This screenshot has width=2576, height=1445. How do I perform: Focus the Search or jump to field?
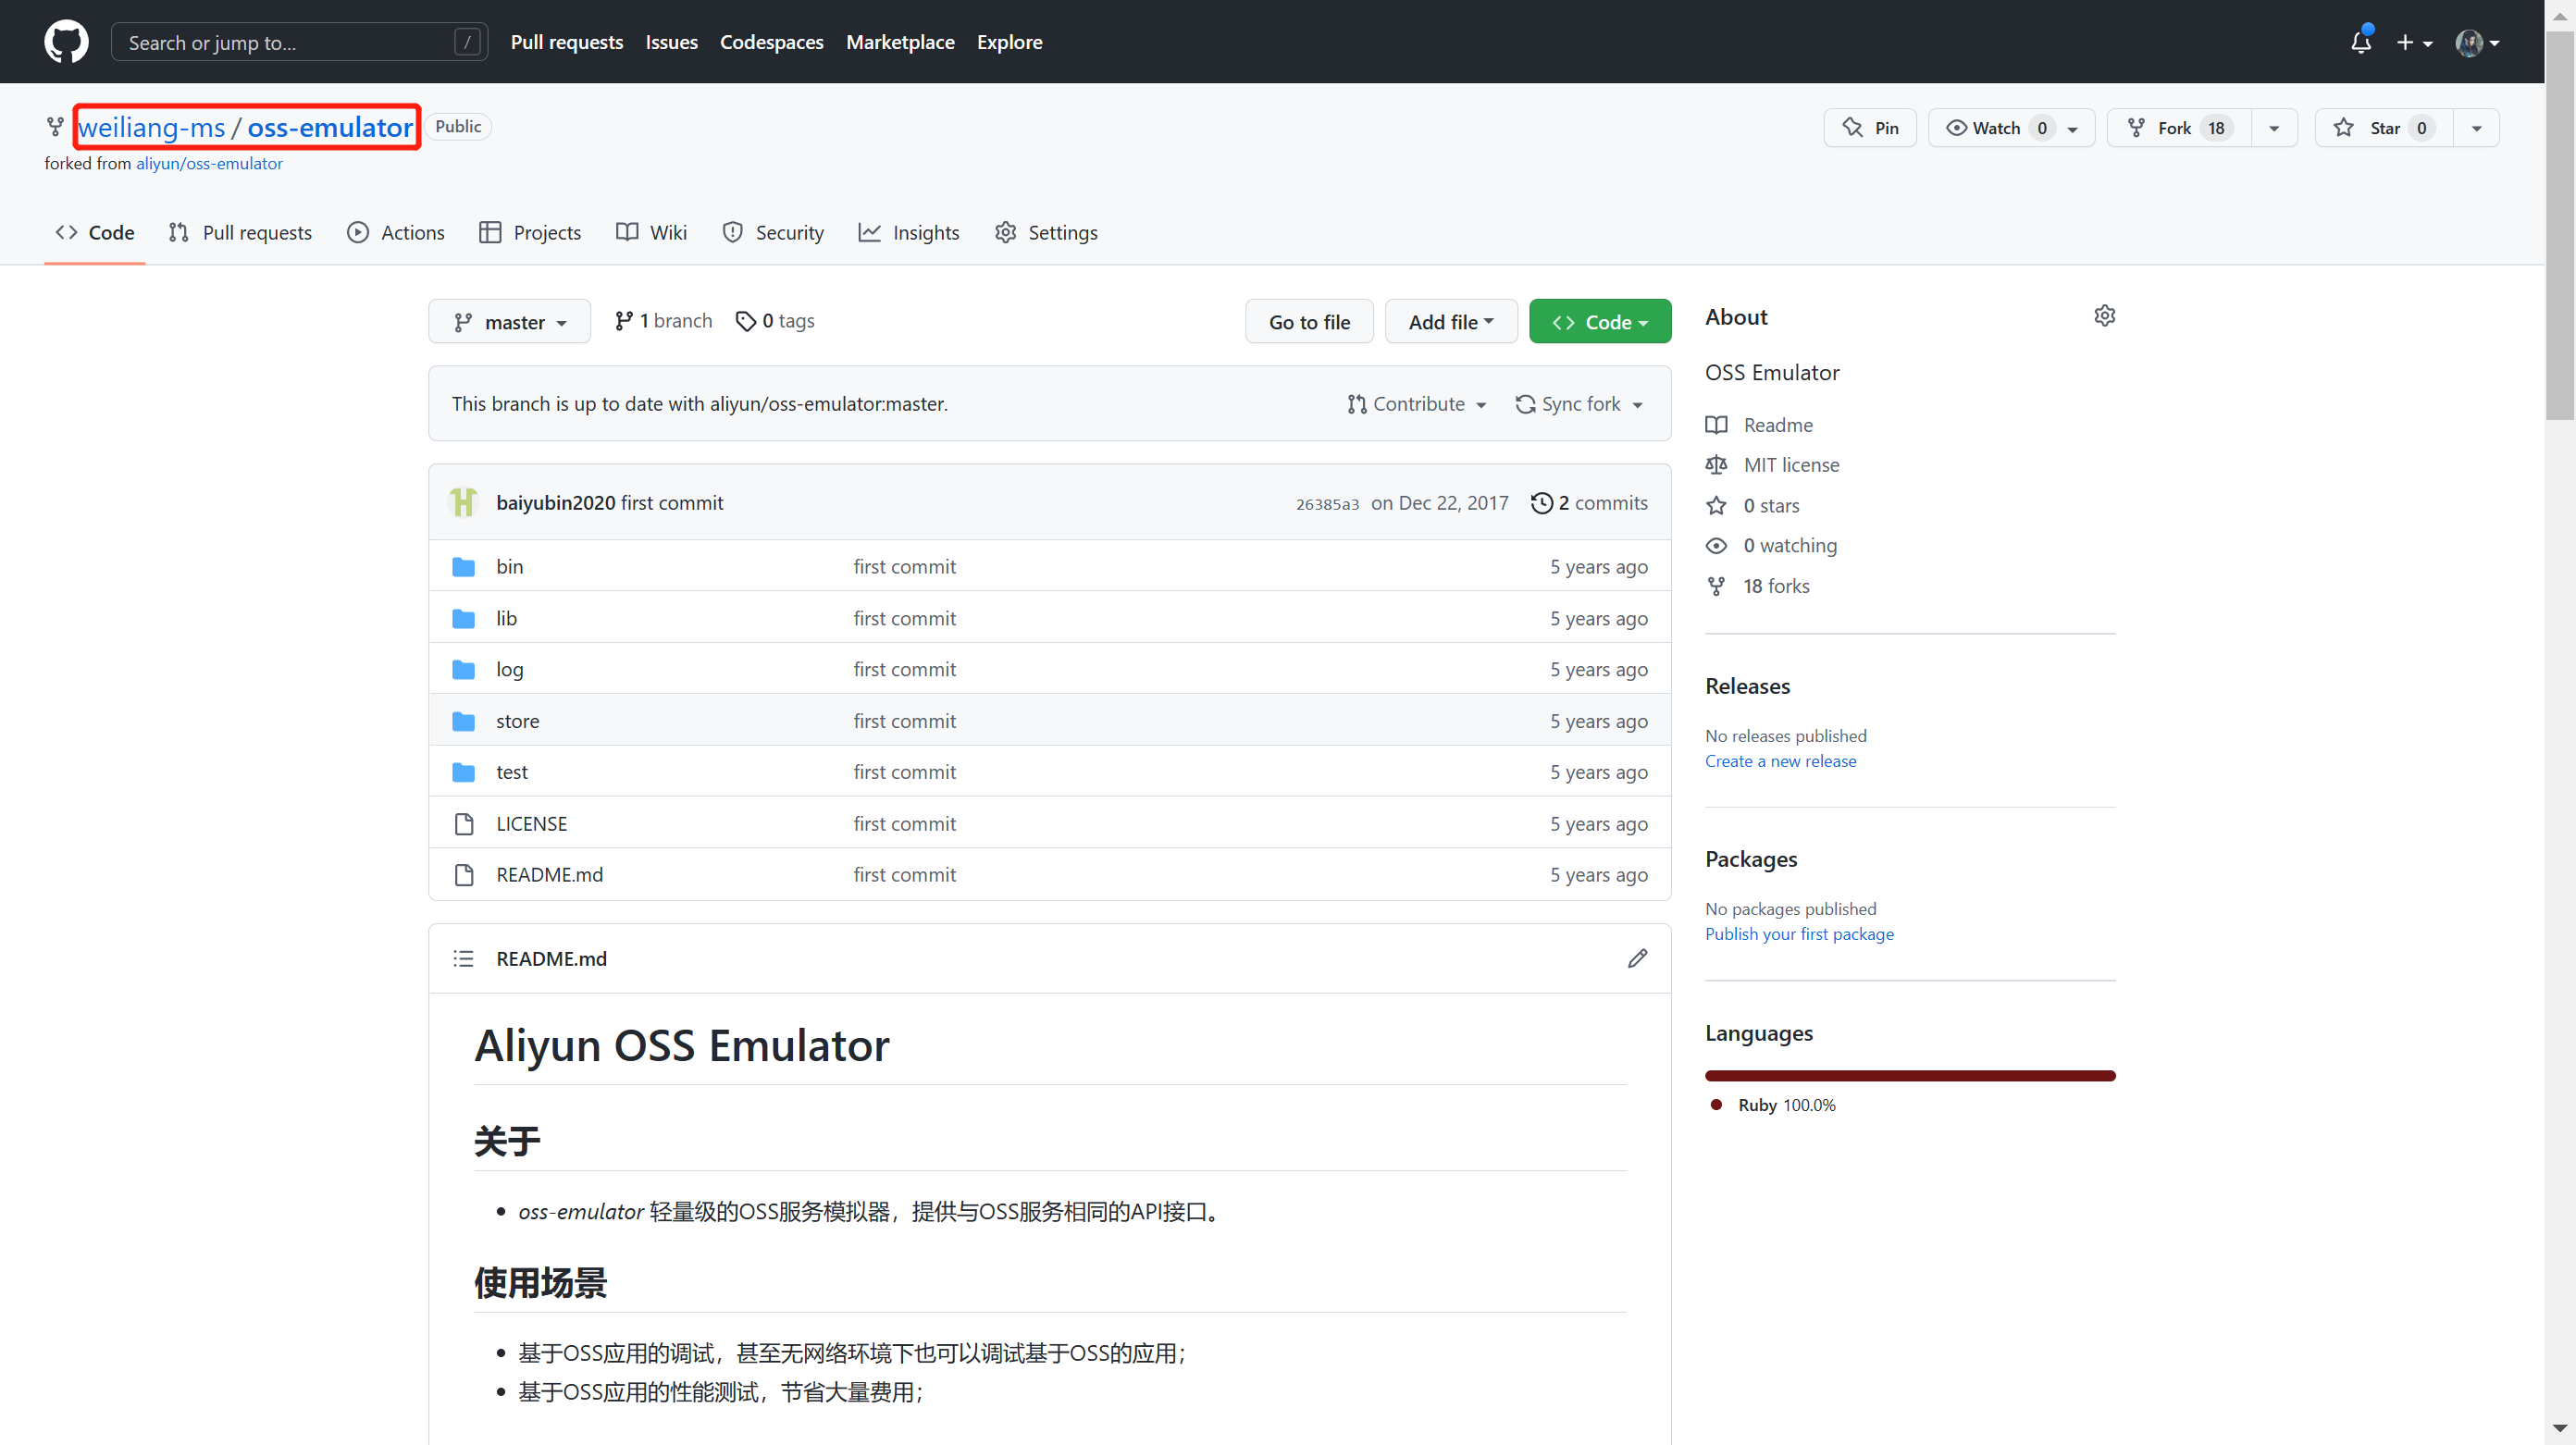tap(290, 42)
